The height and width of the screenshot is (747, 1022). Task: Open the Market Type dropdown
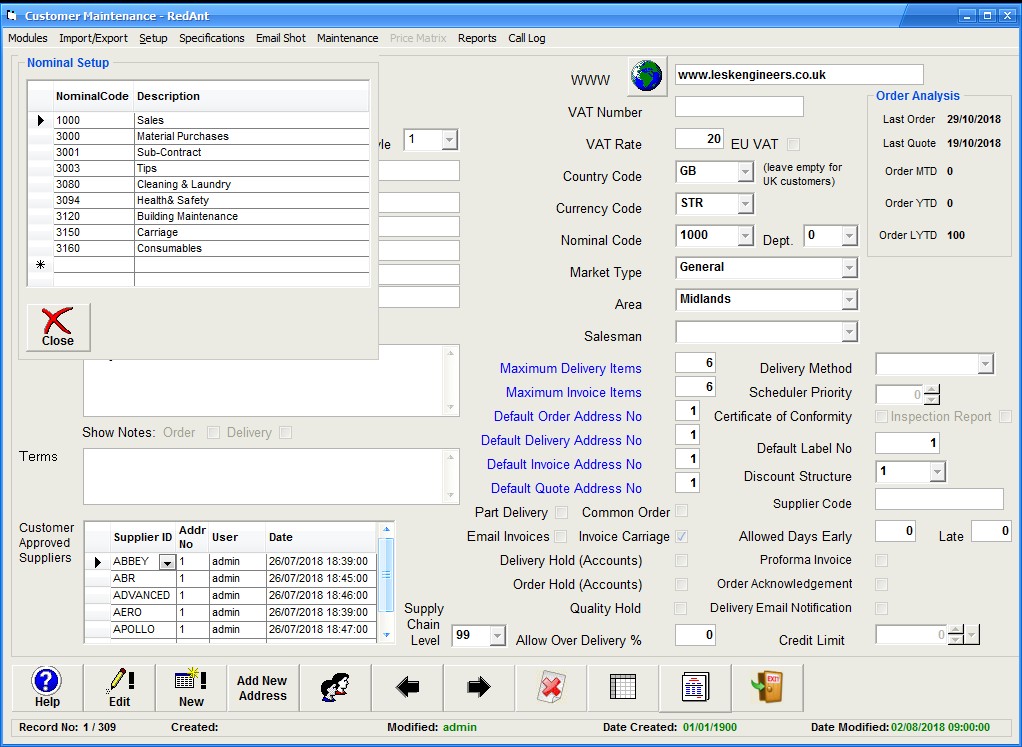tap(849, 268)
